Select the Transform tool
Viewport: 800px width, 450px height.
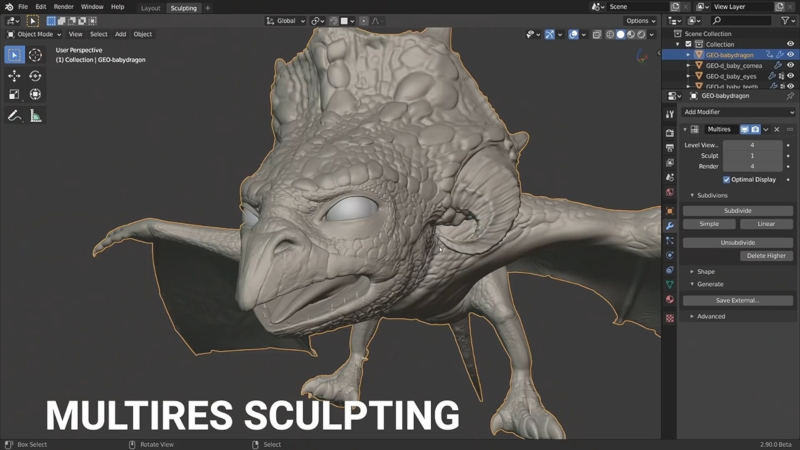pyautogui.click(x=35, y=94)
